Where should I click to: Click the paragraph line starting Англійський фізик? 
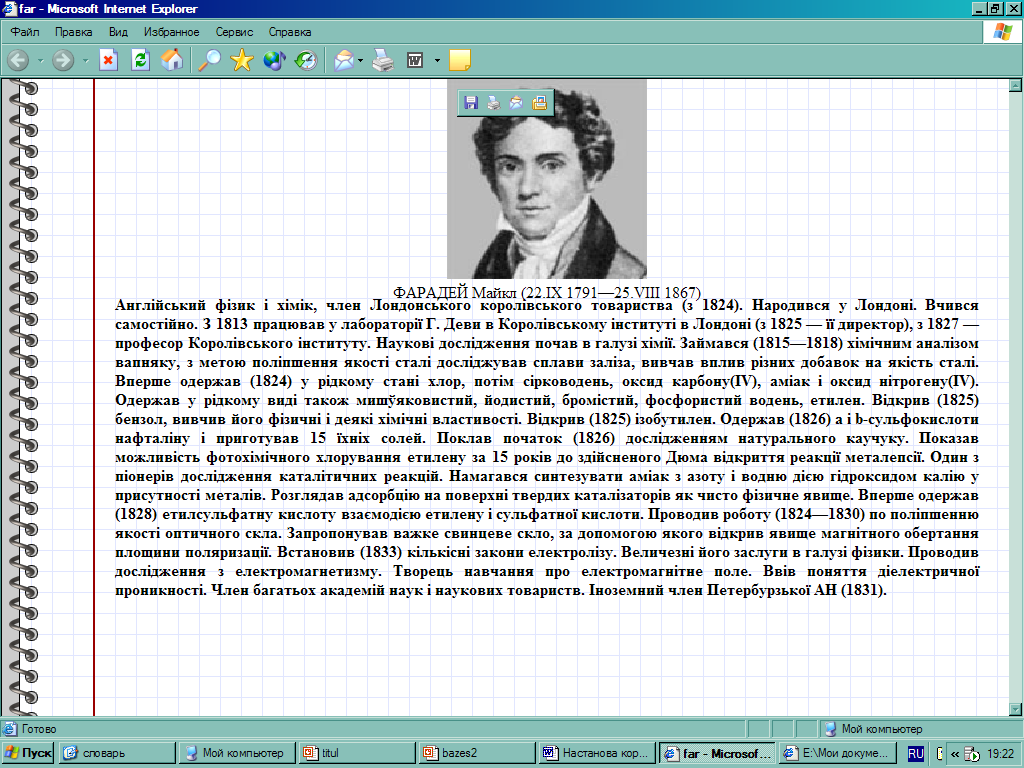(x=547, y=305)
